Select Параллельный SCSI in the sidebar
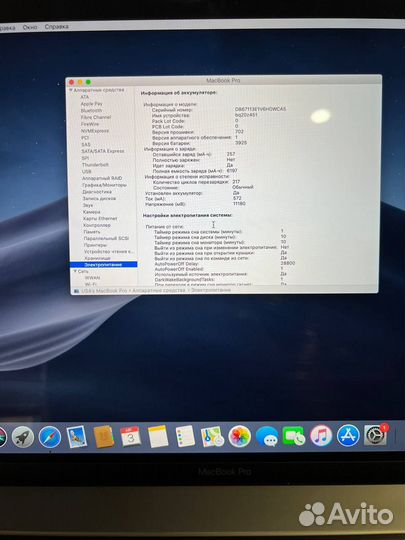The height and width of the screenshot is (540, 405). [106, 238]
